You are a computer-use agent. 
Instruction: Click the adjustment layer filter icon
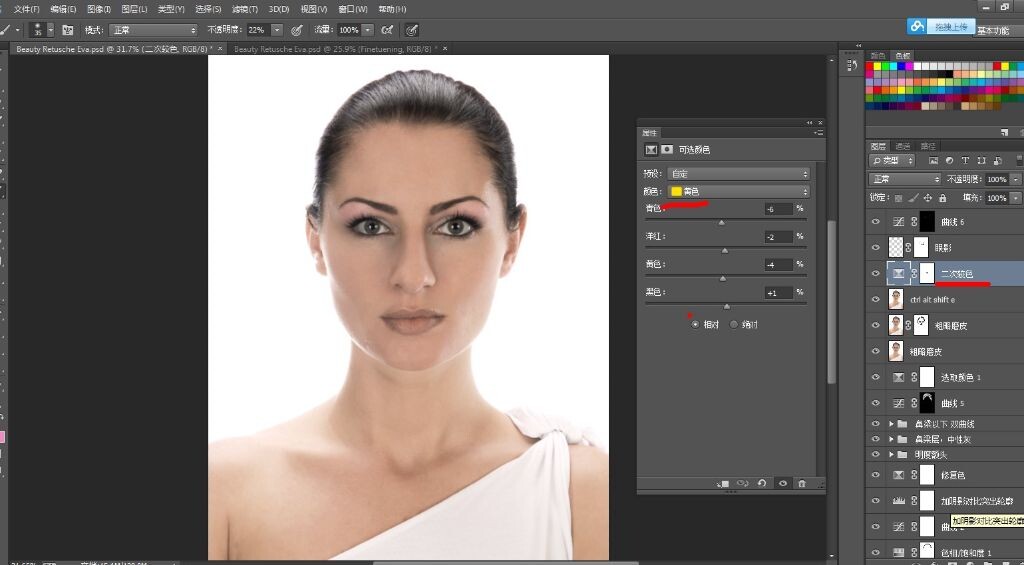[x=949, y=161]
